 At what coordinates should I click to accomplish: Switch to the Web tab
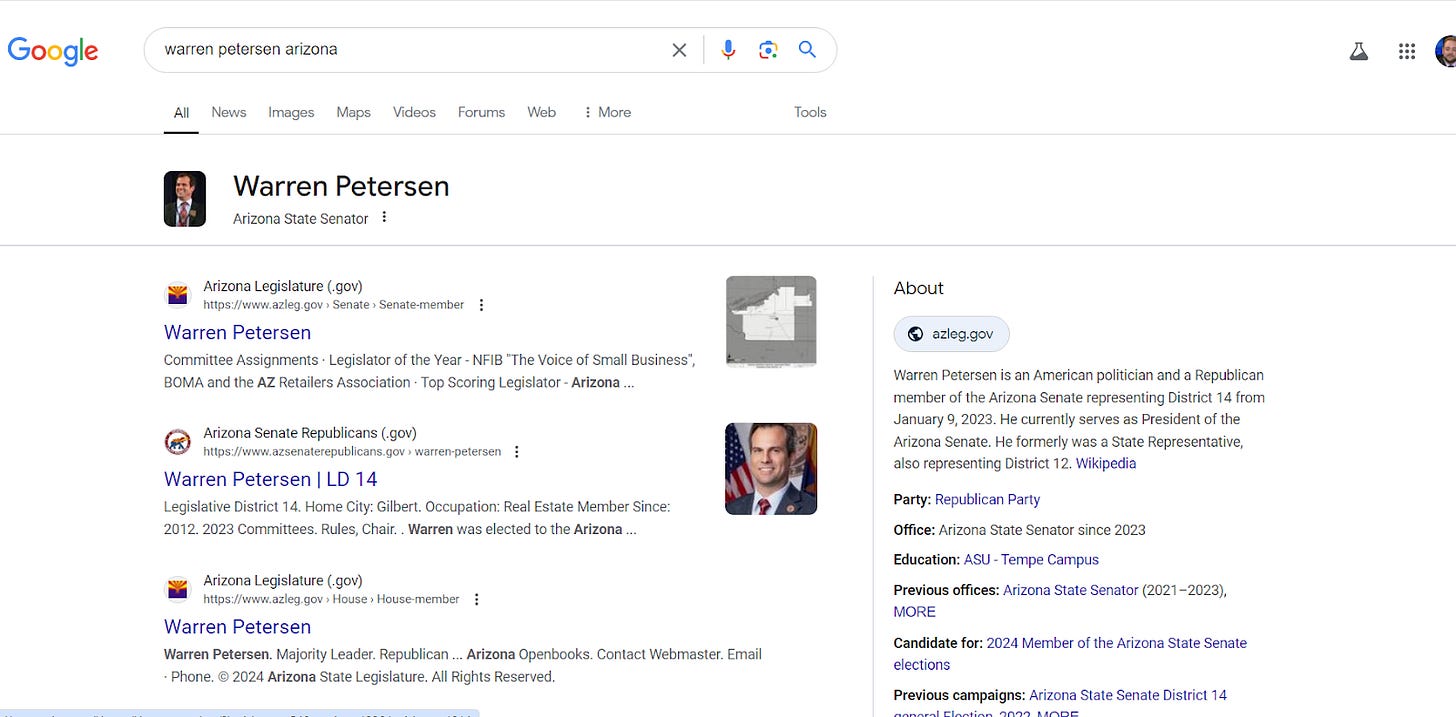(541, 112)
